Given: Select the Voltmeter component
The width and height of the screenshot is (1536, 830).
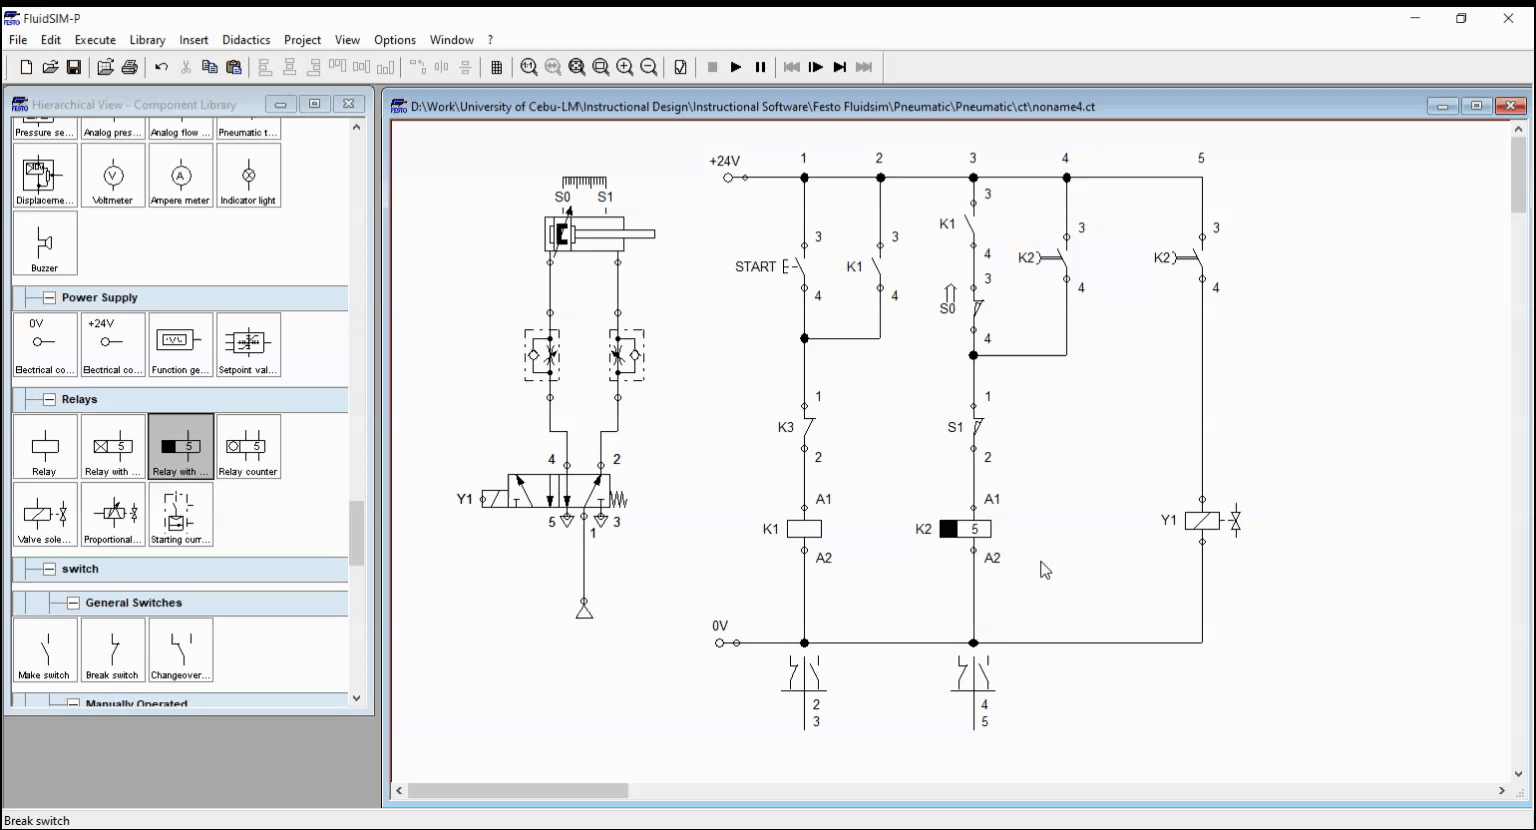Looking at the screenshot, I should click(113, 176).
